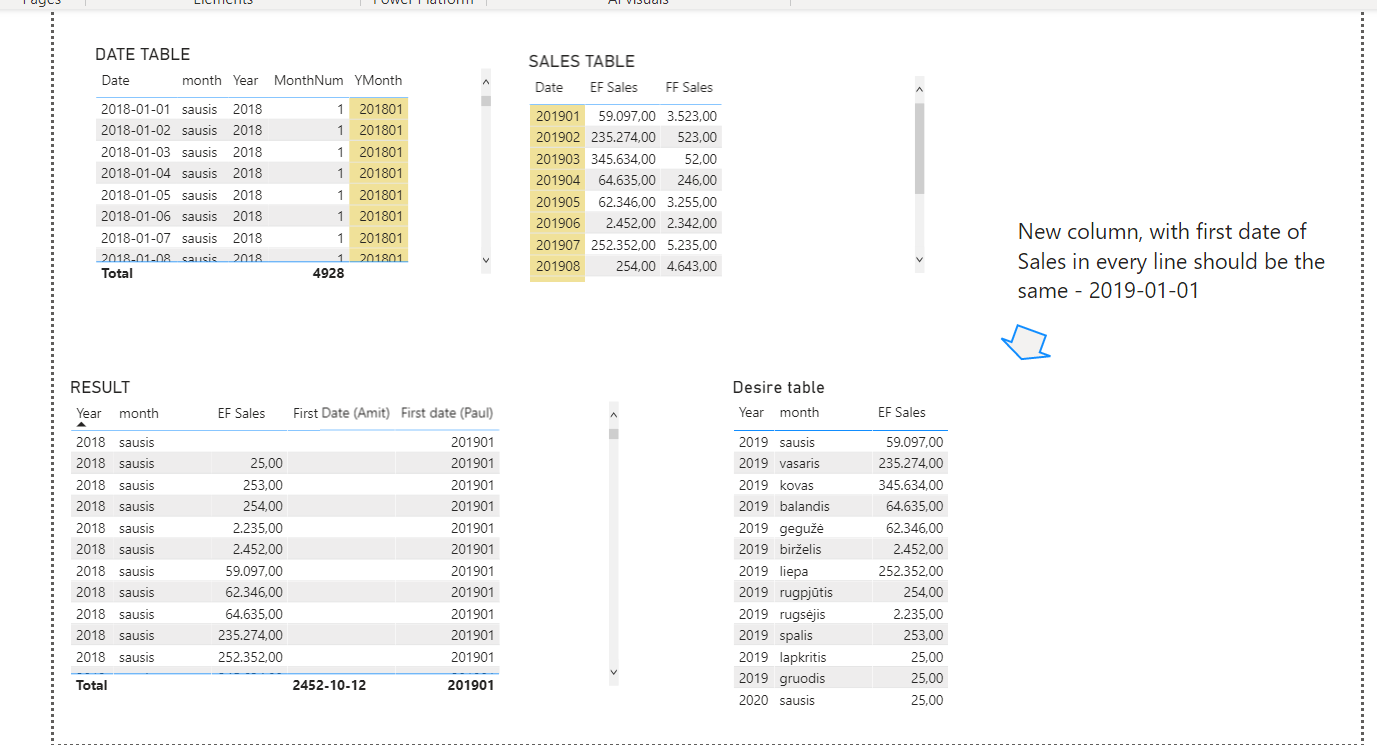
Task: Click the DATE TABLE scroll down arrow
Action: click(486, 260)
